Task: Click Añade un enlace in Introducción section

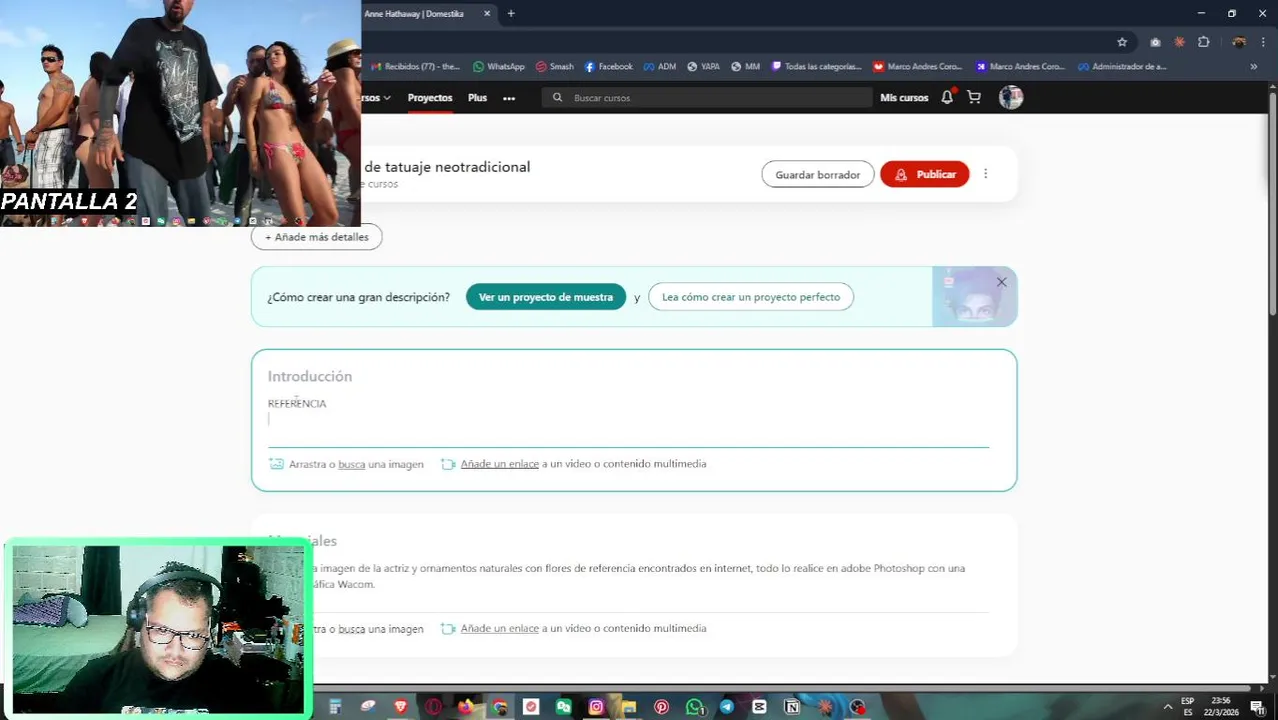Action: click(x=499, y=464)
